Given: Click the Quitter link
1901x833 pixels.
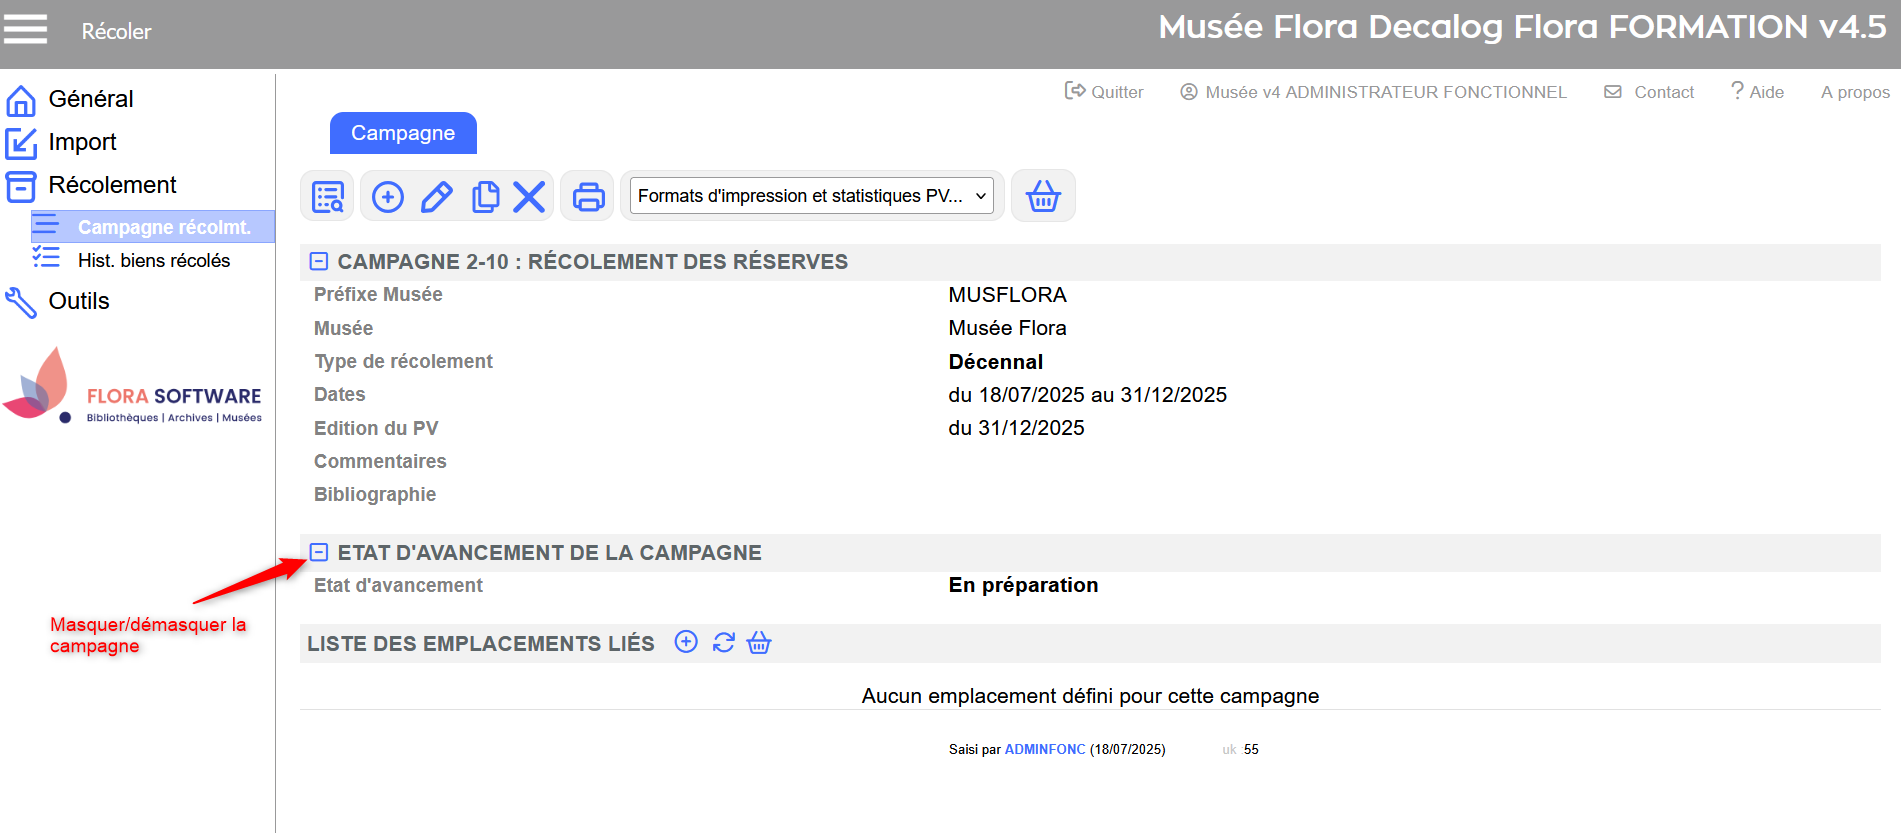Looking at the screenshot, I should point(1105,92).
